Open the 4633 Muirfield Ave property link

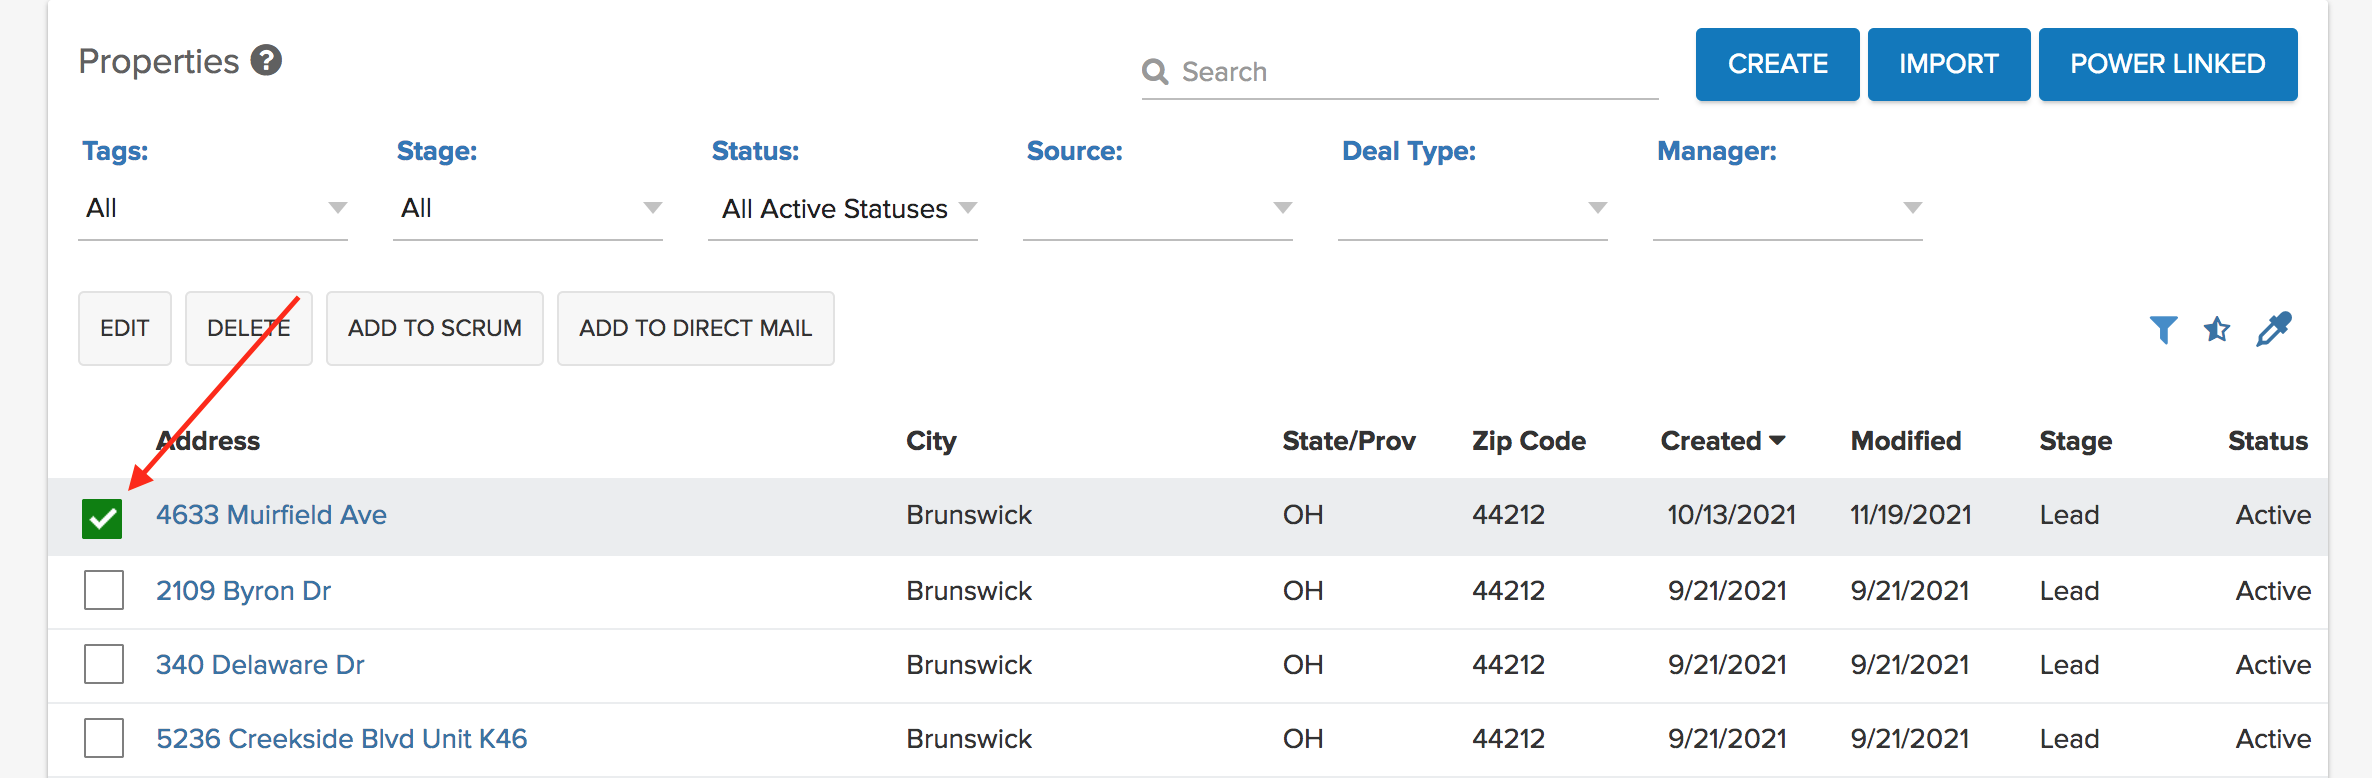click(271, 515)
